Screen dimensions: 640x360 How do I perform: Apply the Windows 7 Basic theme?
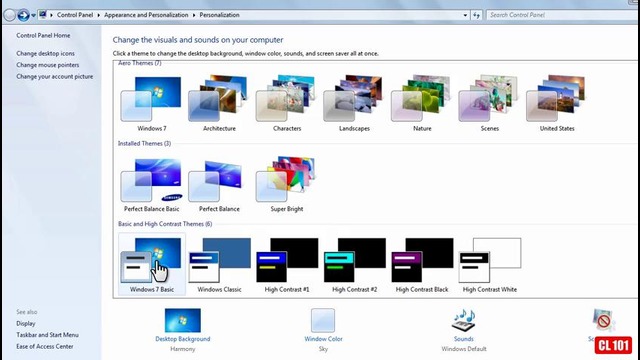point(151,264)
